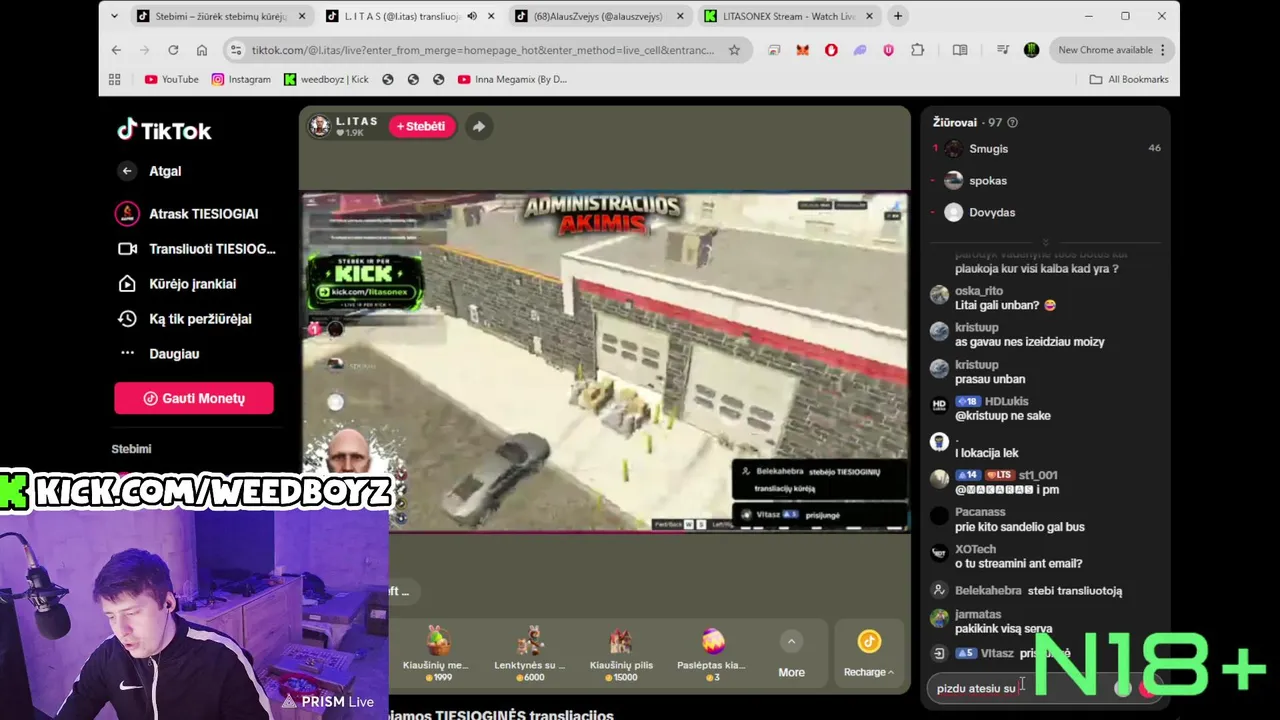Click the Žiūrovai info question icon
The image size is (1280, 720).
pyautogui.click(x=1012, y=123)
